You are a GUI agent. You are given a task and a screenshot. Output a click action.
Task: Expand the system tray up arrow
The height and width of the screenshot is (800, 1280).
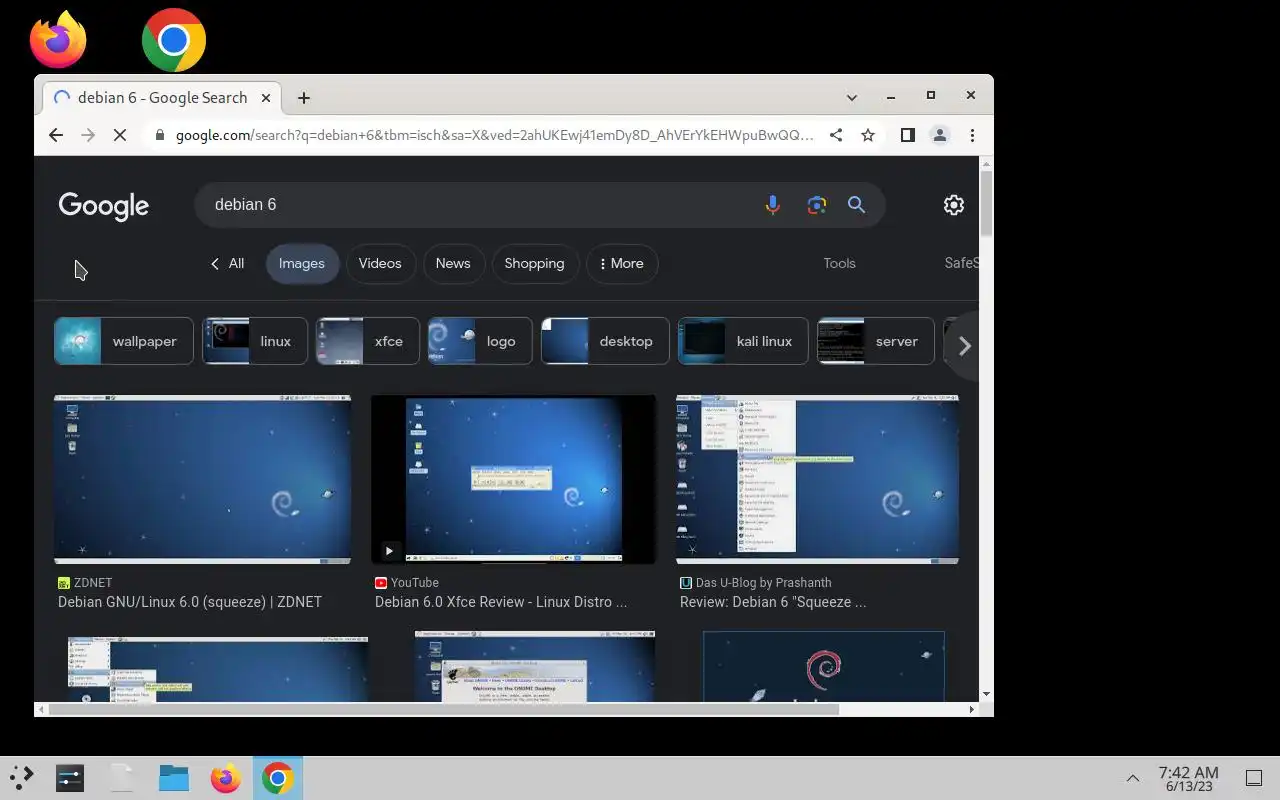tap(1133, 778)
